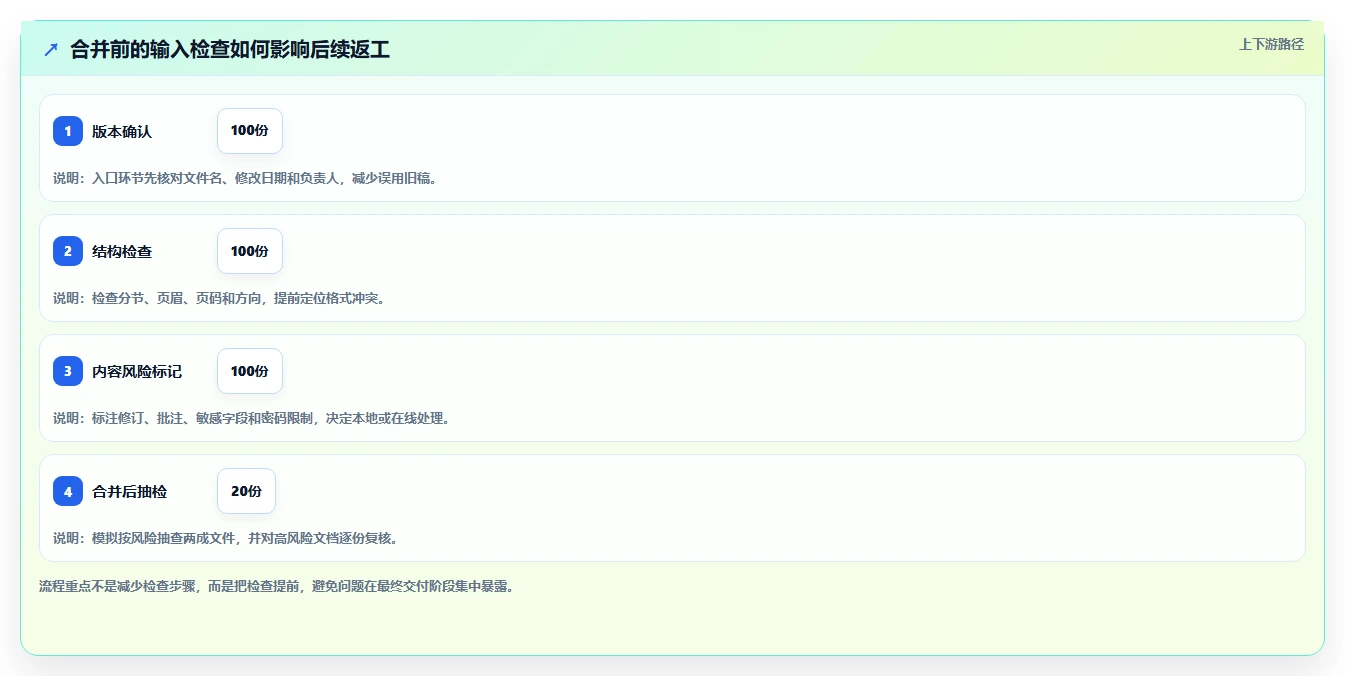Click the footer note starting 流程重点不是减少检查步骤
The image size is (1345, 676).
click(x=277, y=586)
